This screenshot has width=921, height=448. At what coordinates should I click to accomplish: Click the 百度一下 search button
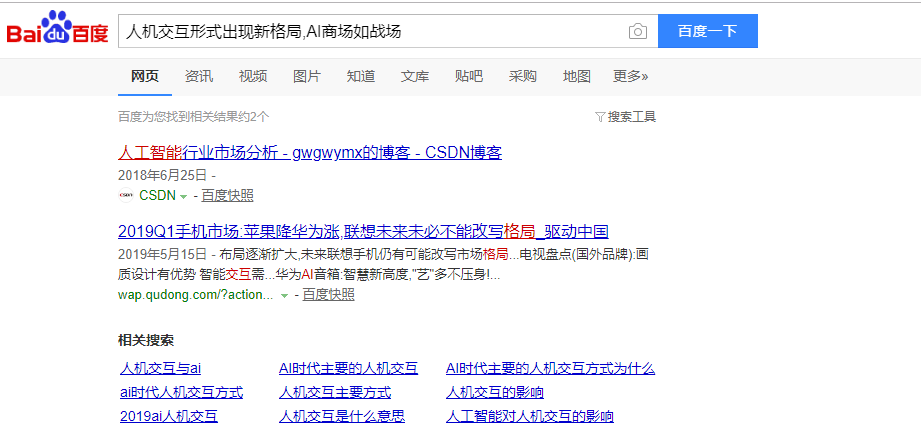(708, 31)
